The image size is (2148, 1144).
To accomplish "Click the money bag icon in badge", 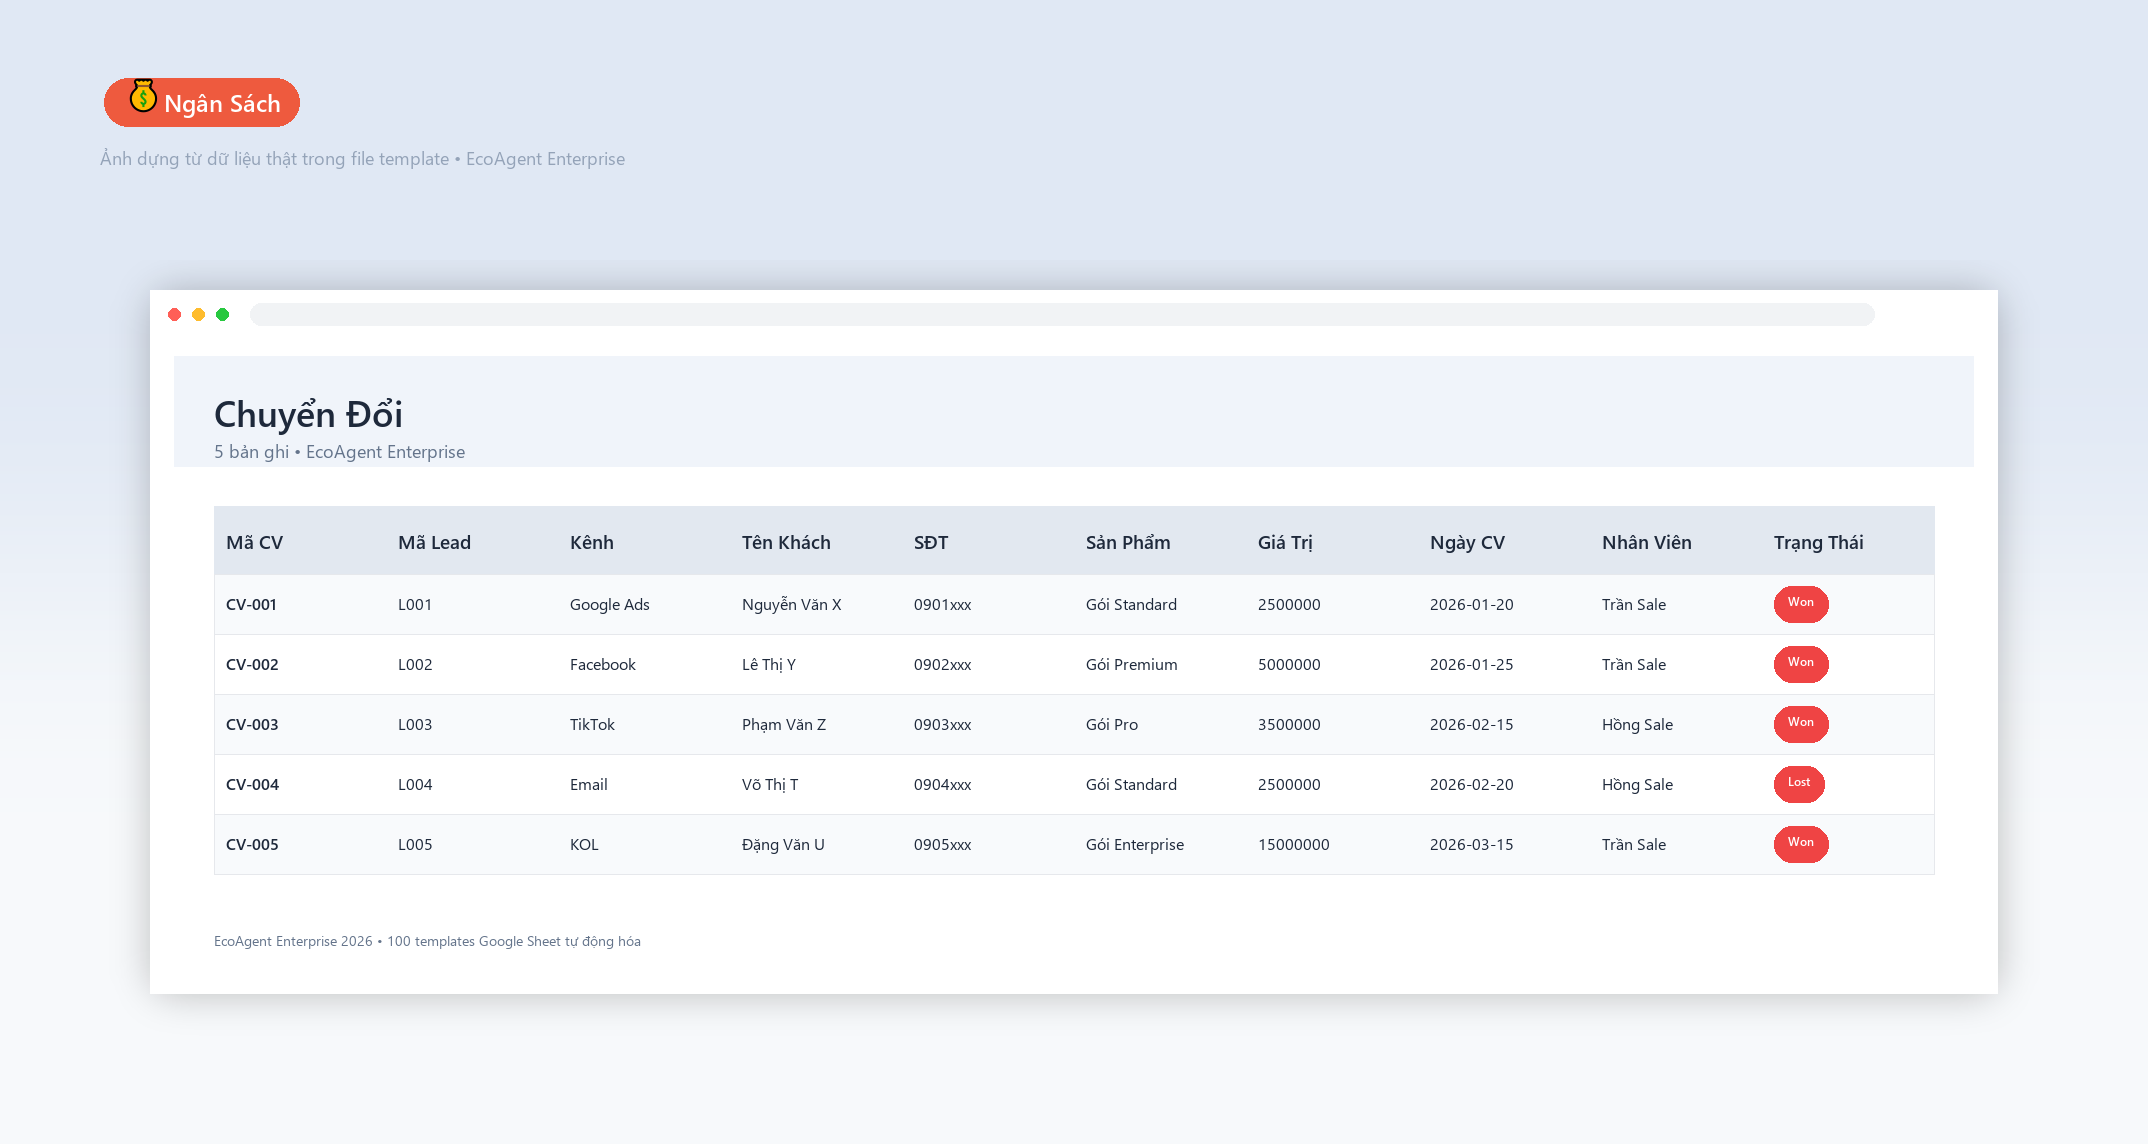I will point(143,96).
